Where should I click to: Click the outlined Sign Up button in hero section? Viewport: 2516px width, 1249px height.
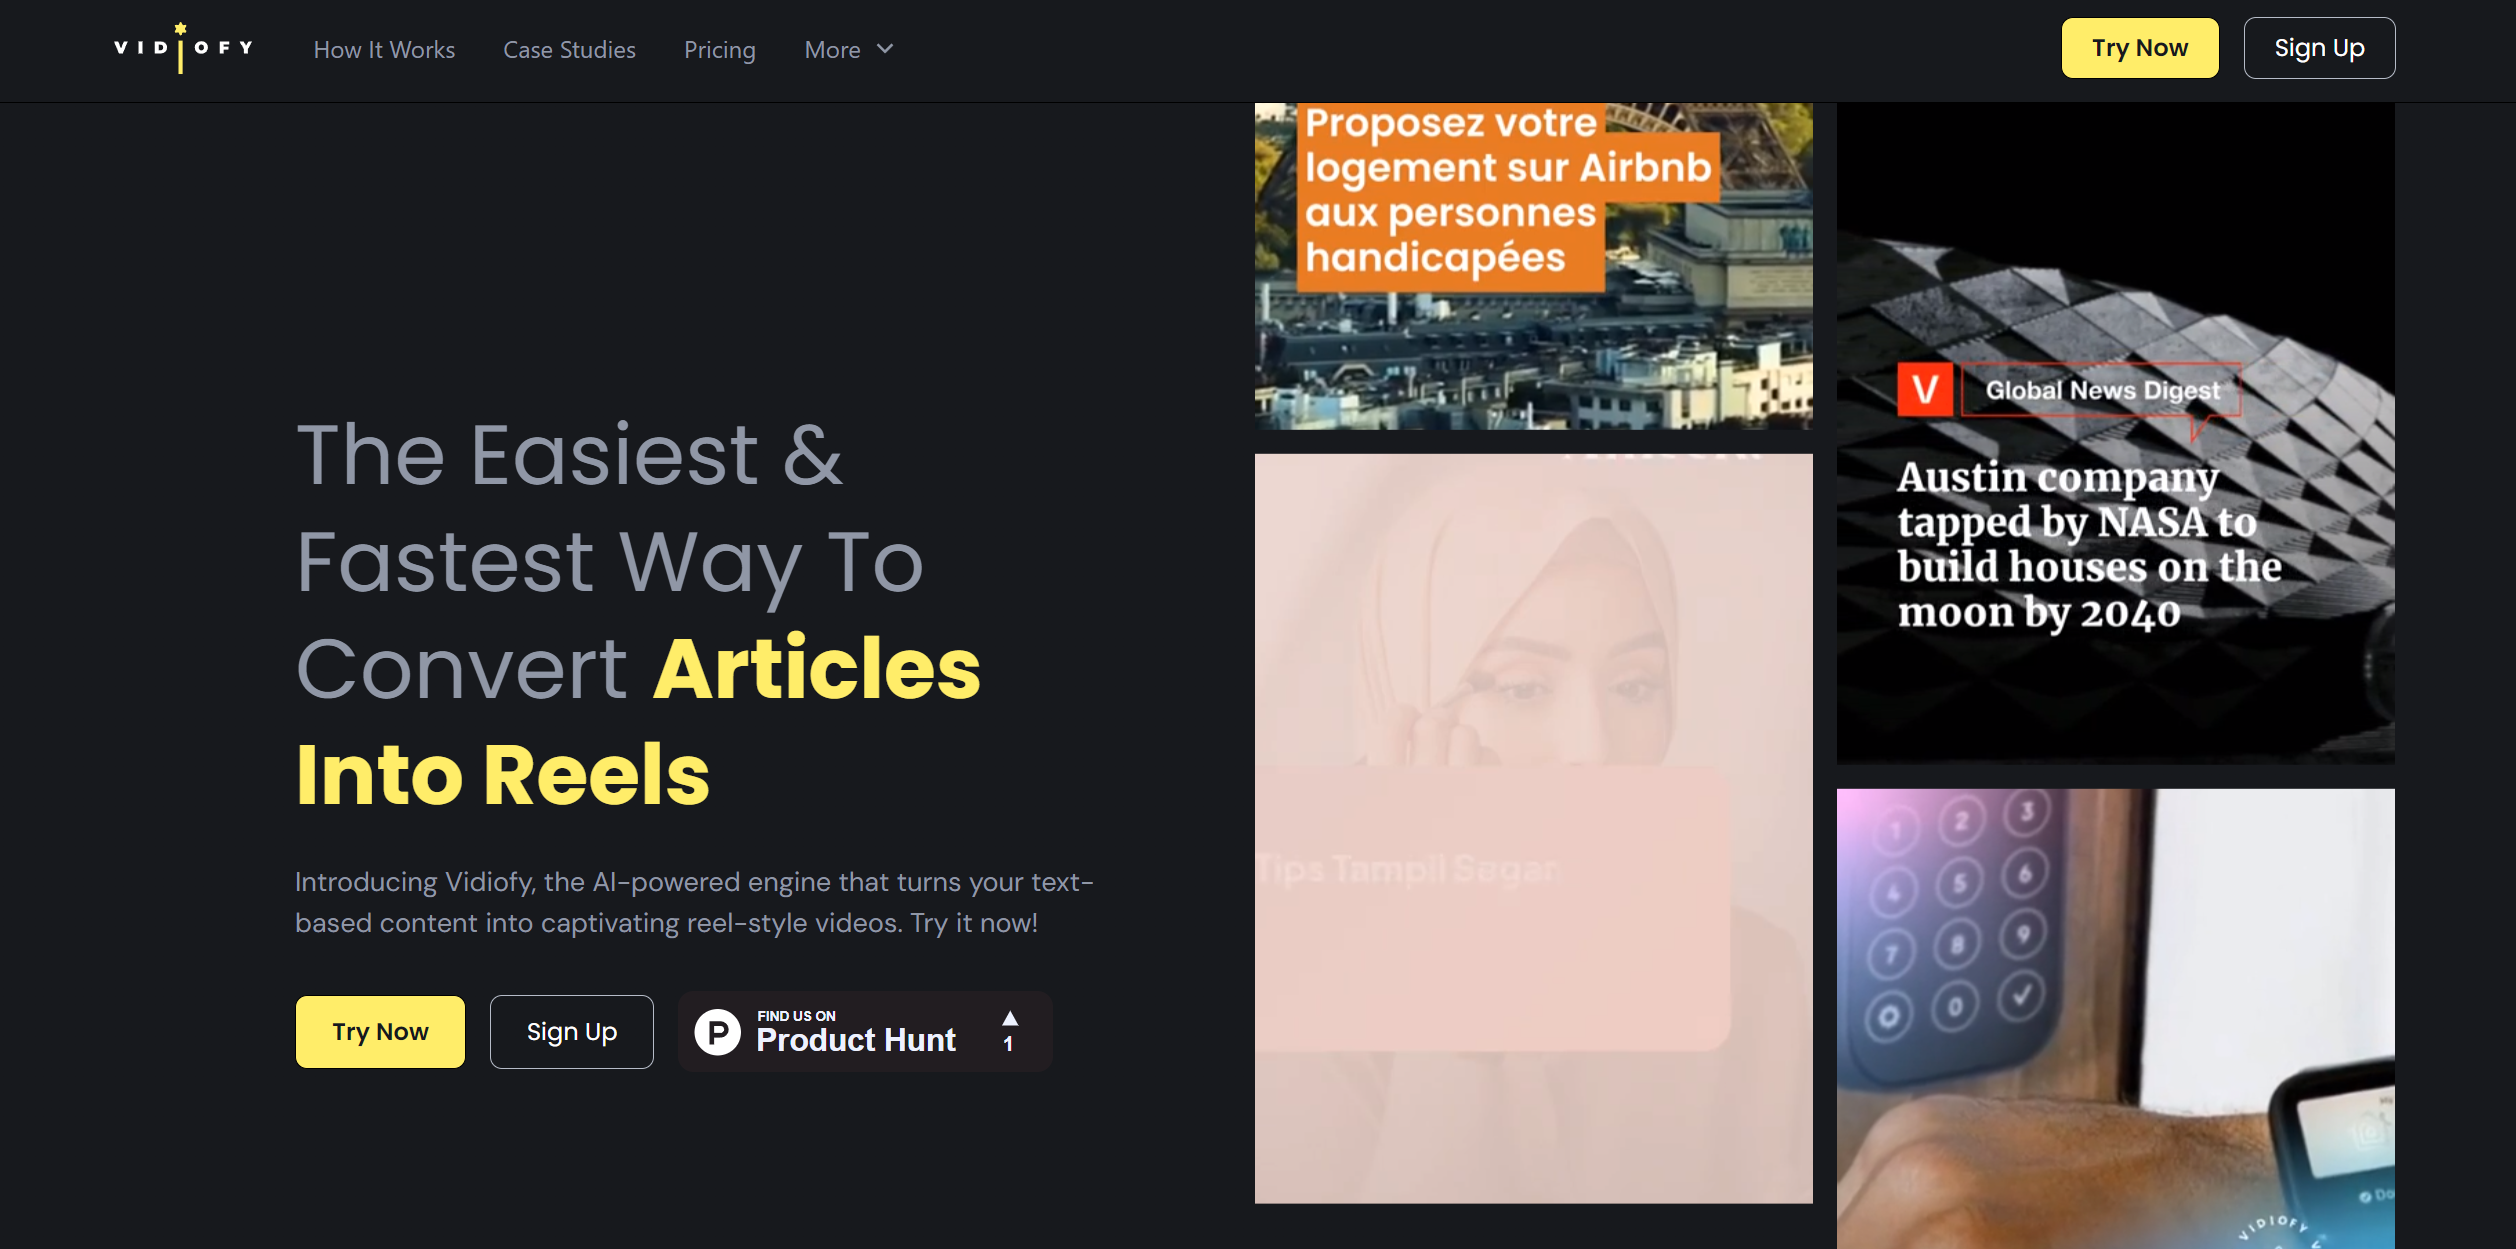(x=571, y=1031)
